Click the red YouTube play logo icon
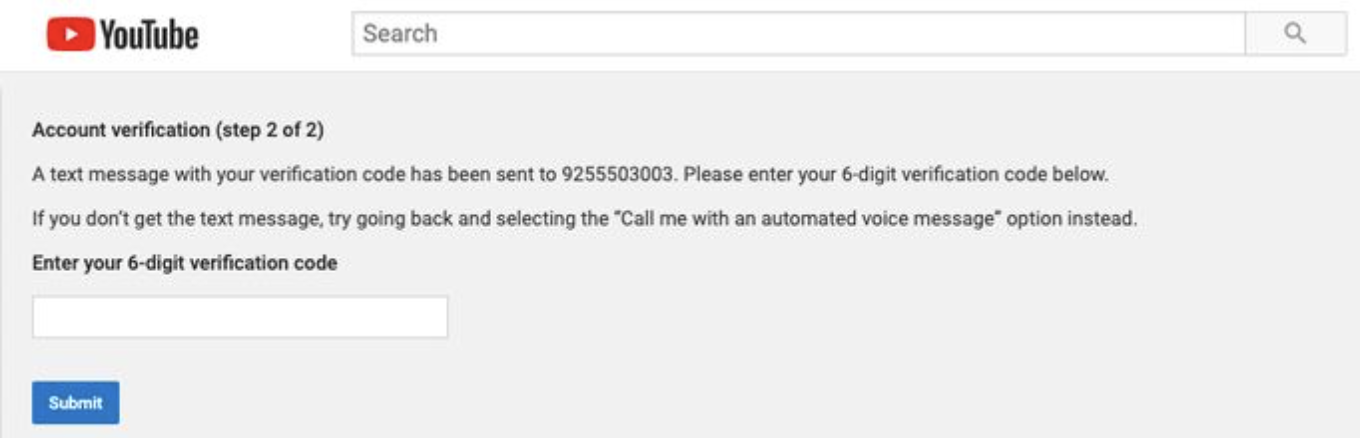 69,35
